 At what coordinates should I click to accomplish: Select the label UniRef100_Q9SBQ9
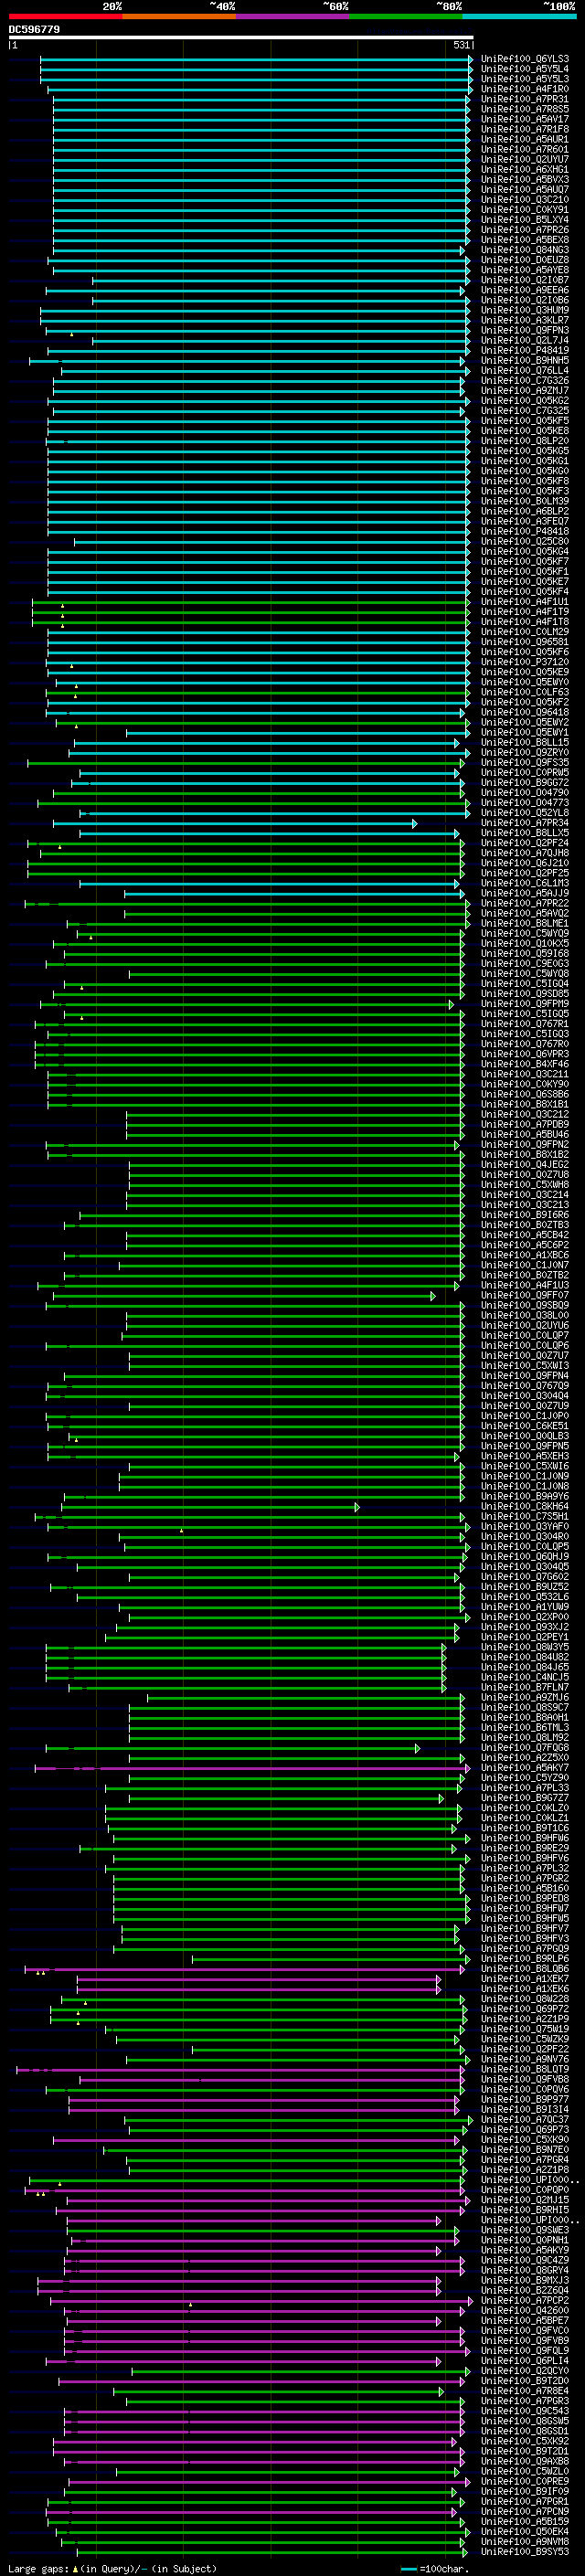(x=524, y=1306)
